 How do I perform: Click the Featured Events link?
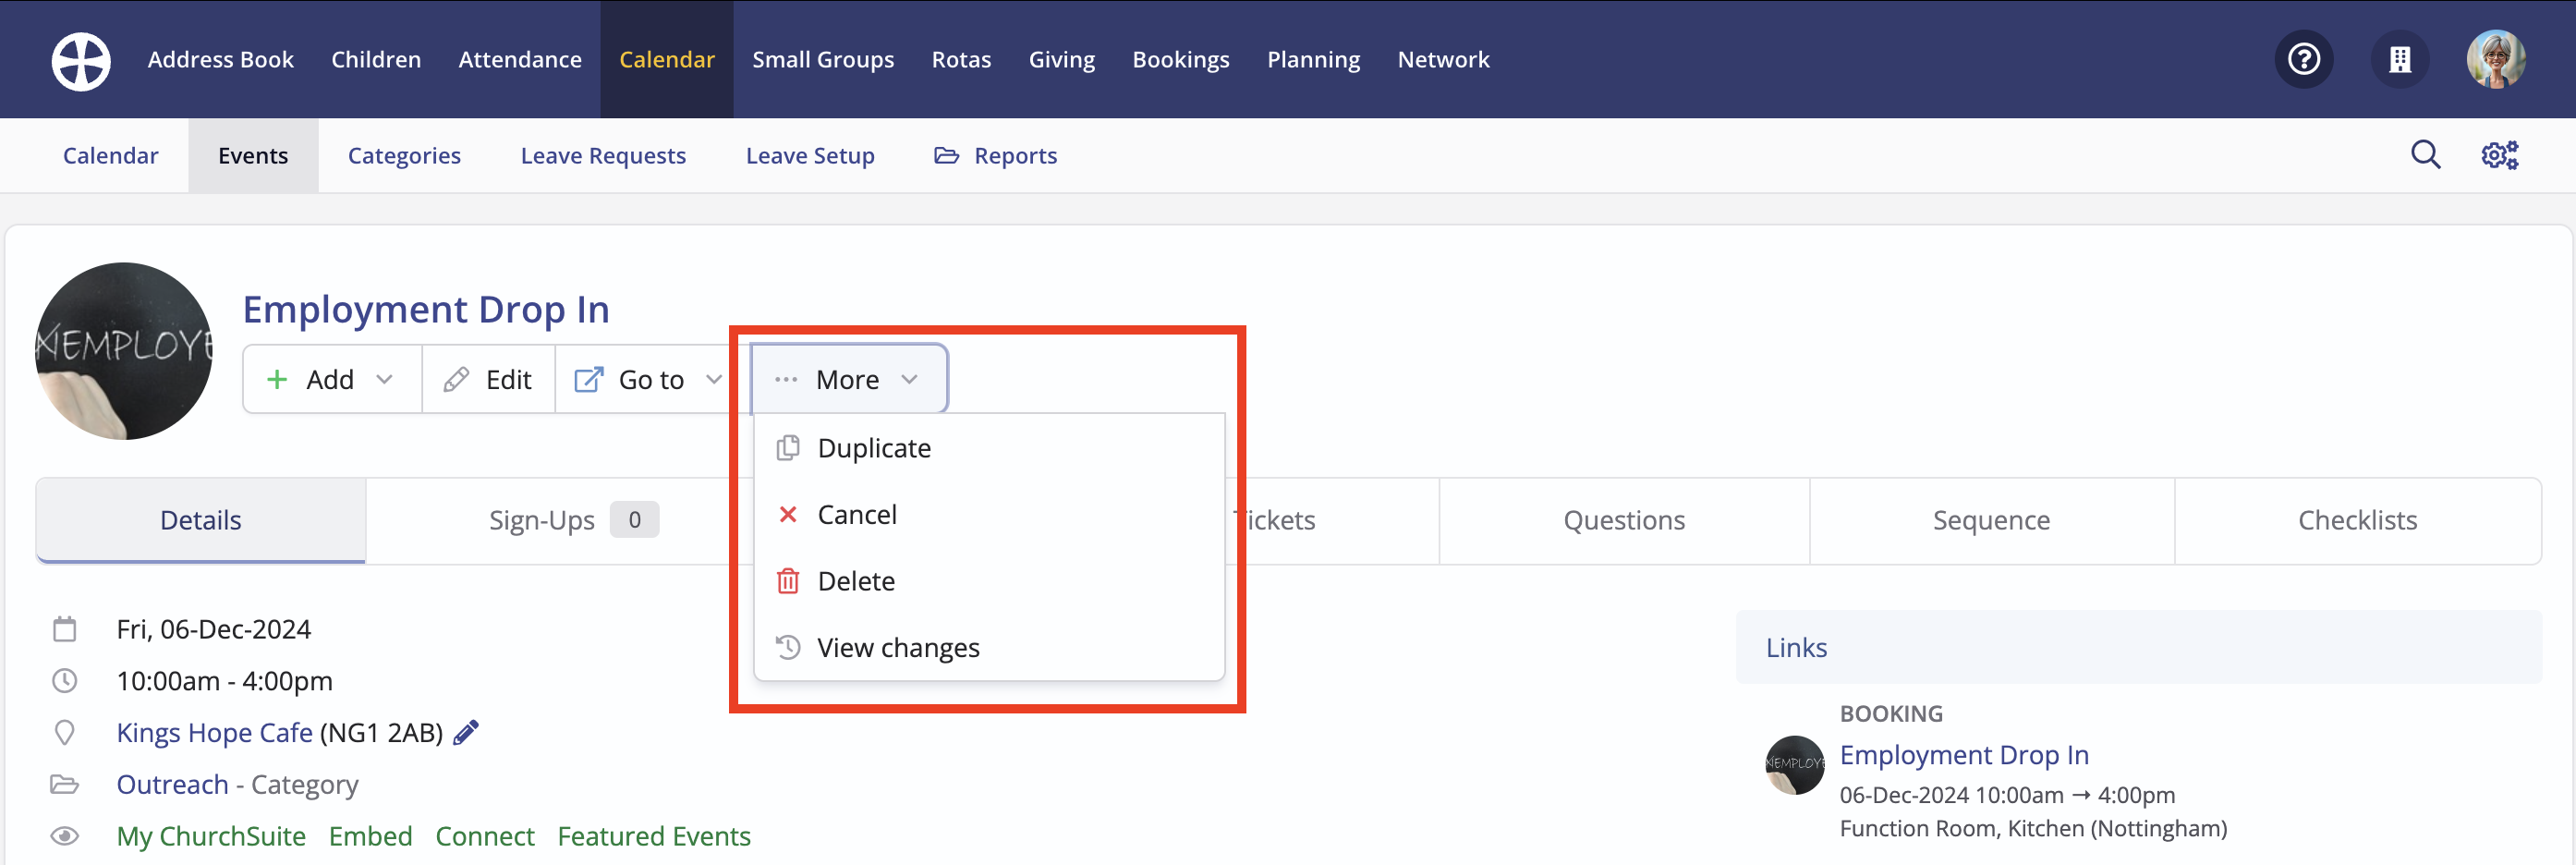click(x=654, y=836)
